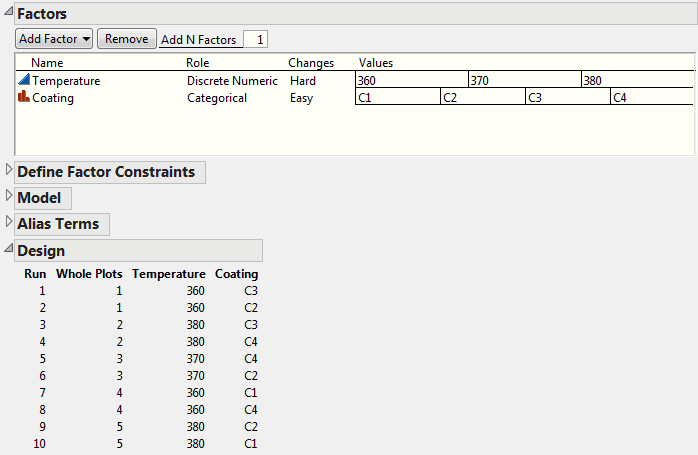Select Temperature cell in run 2
The width and height of the screenshot is (698, 455).
point(195,308)
